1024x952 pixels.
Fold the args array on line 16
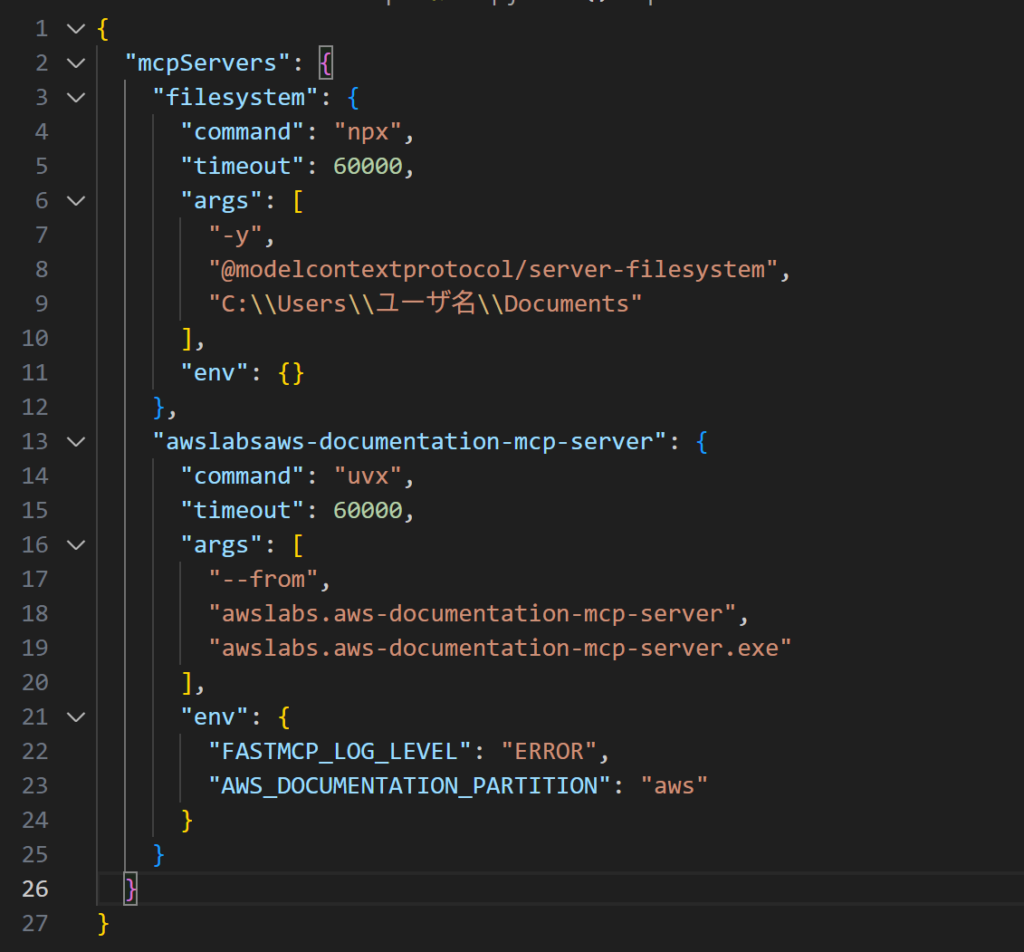76,545
